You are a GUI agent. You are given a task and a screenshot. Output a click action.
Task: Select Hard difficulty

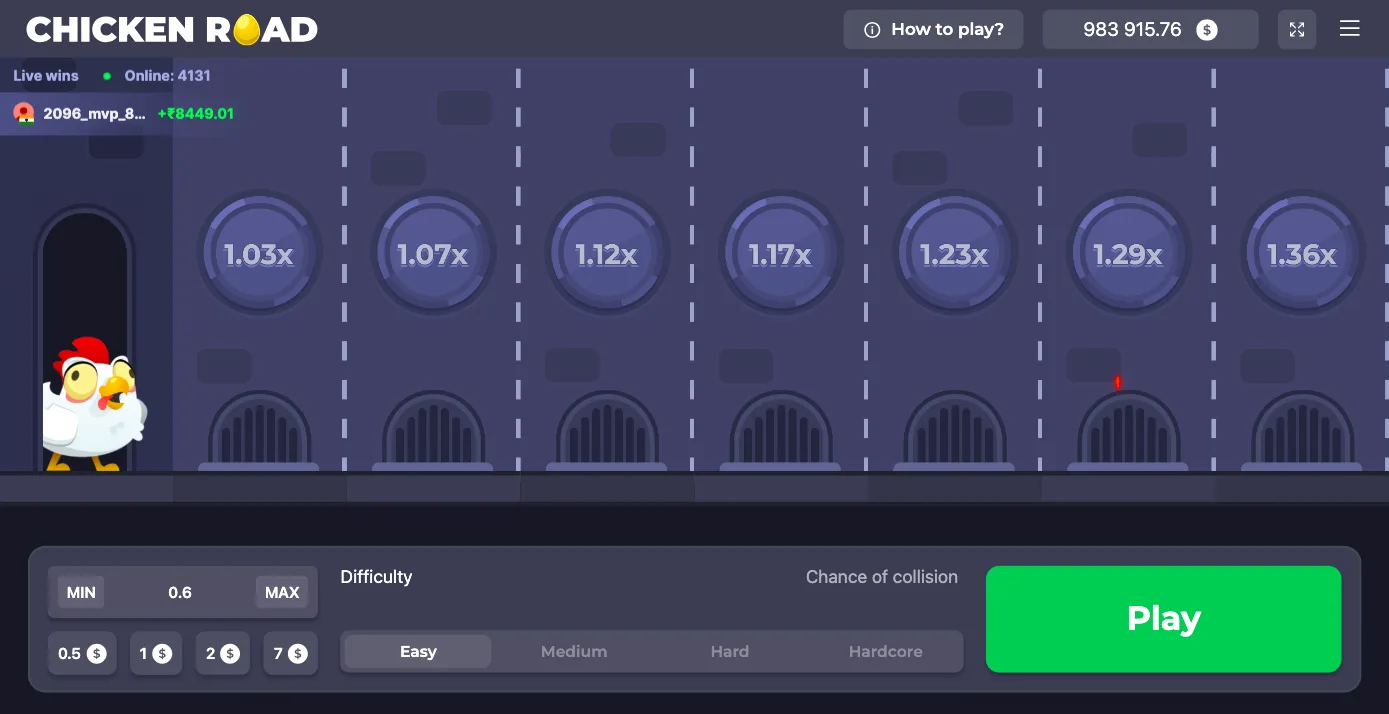(730, 652)
